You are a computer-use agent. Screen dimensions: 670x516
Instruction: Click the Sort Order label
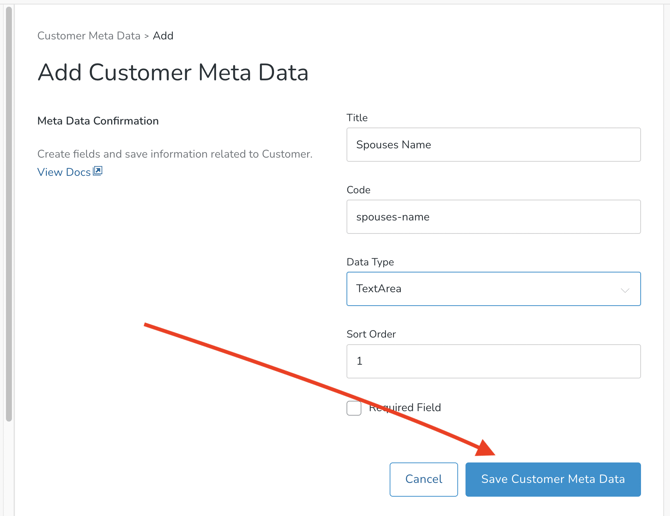coord(372,334)
